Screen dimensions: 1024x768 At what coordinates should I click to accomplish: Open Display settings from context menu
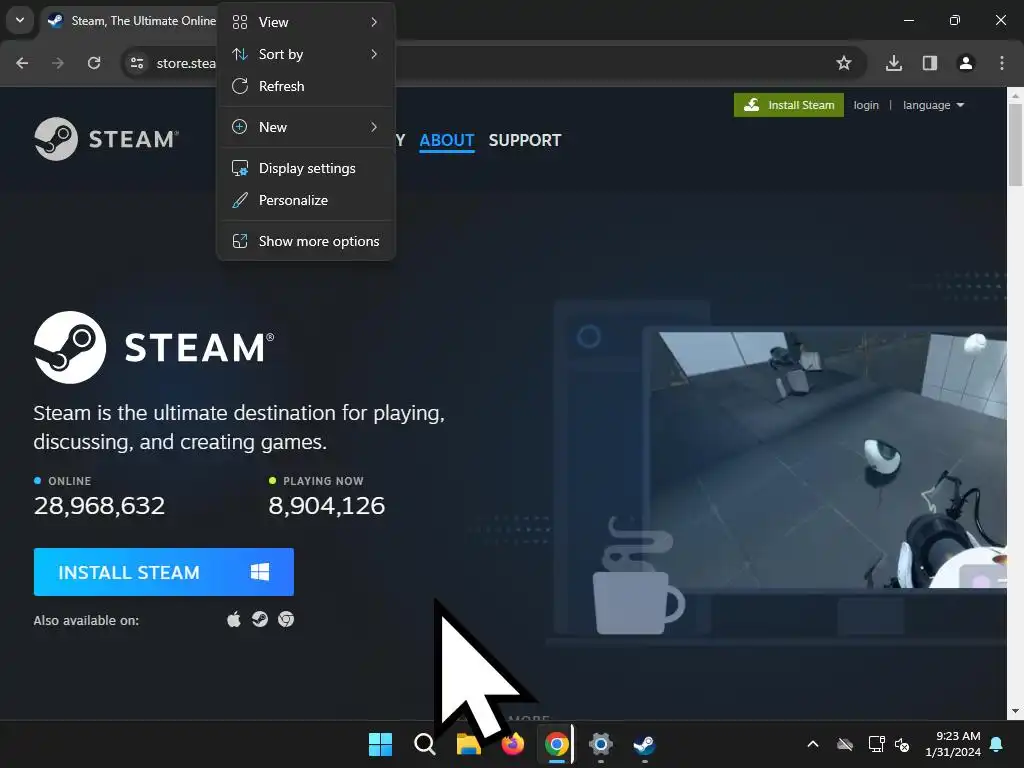[x=306, y=168]
